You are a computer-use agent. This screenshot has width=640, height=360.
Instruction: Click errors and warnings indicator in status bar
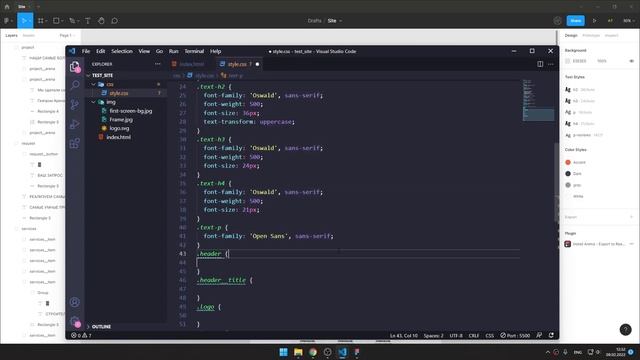coord(81,335)
